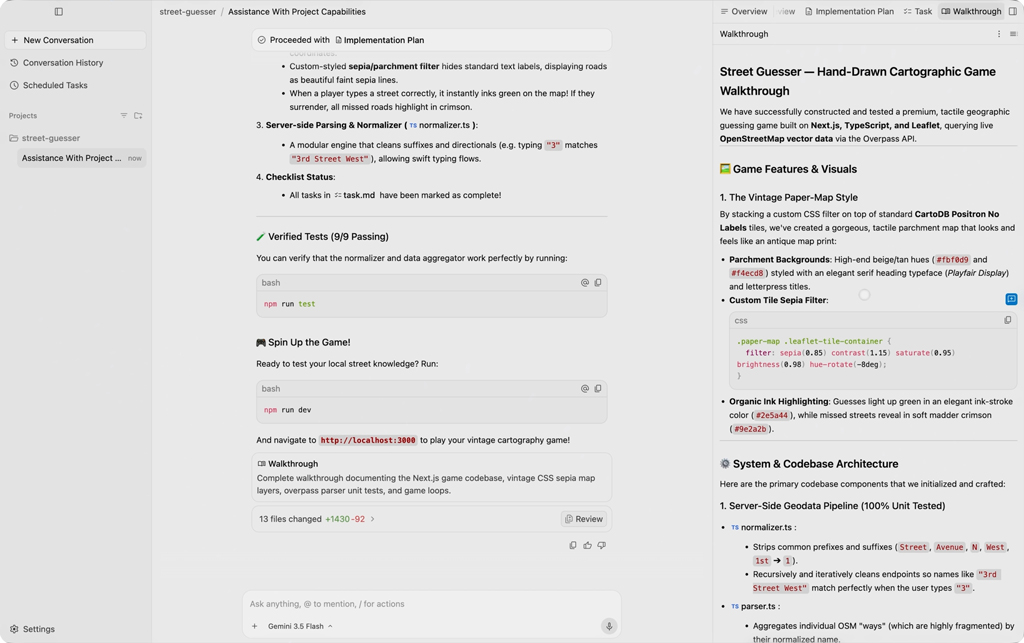Image resolution: width=1024 pixels, height=643 pixels.
Task: Focus the Ask anything input field
Action: (431, 604)
